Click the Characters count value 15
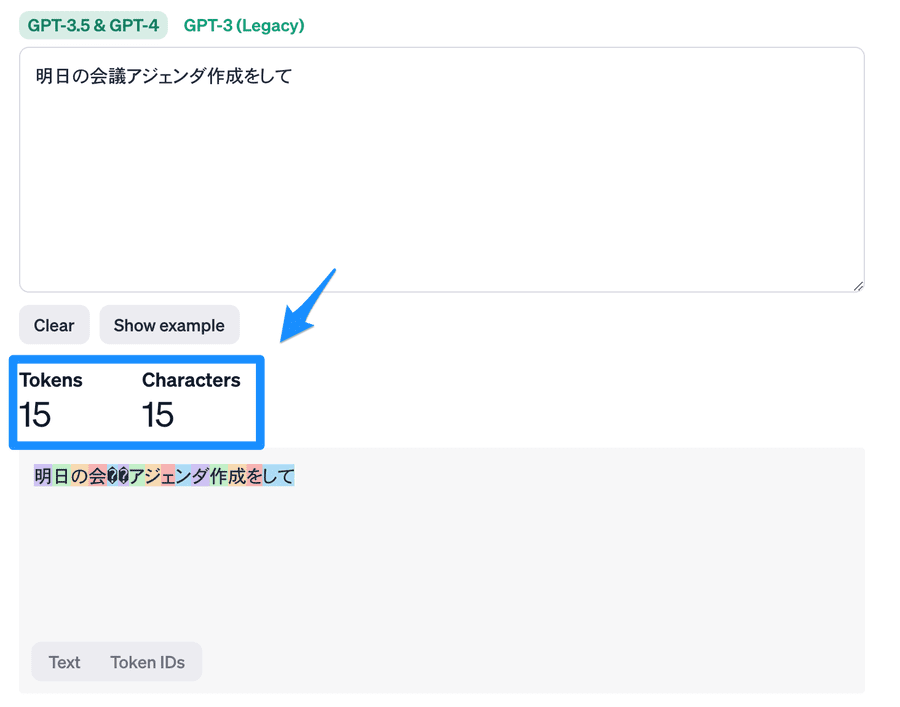The height and width of the screenshot is (707, 900). 158,414
